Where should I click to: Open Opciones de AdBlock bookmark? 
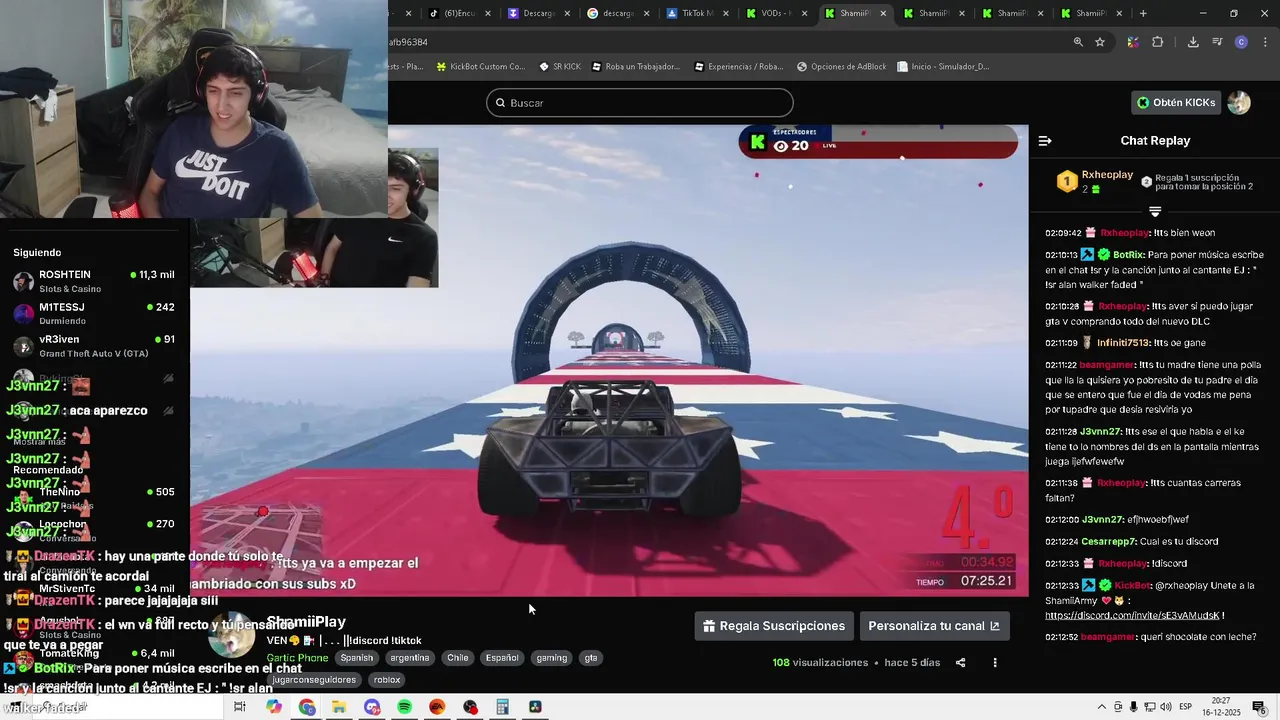[x=842, y=67]
